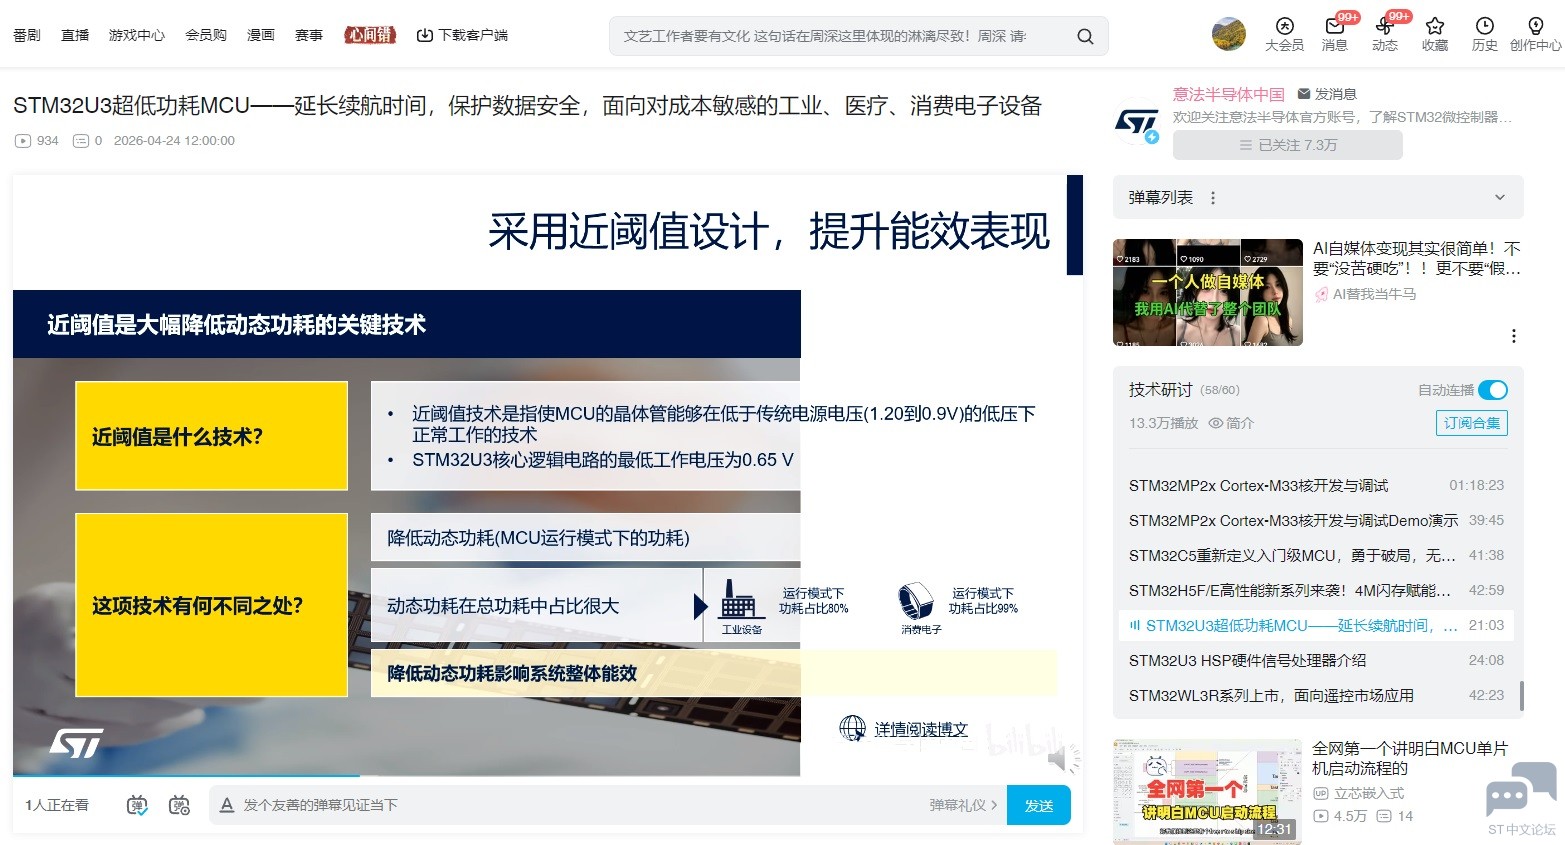This screenshot has height=845, width=1565.
Task: Open uploader AI替我当牛马 link
Action: tap(1374, 294)
